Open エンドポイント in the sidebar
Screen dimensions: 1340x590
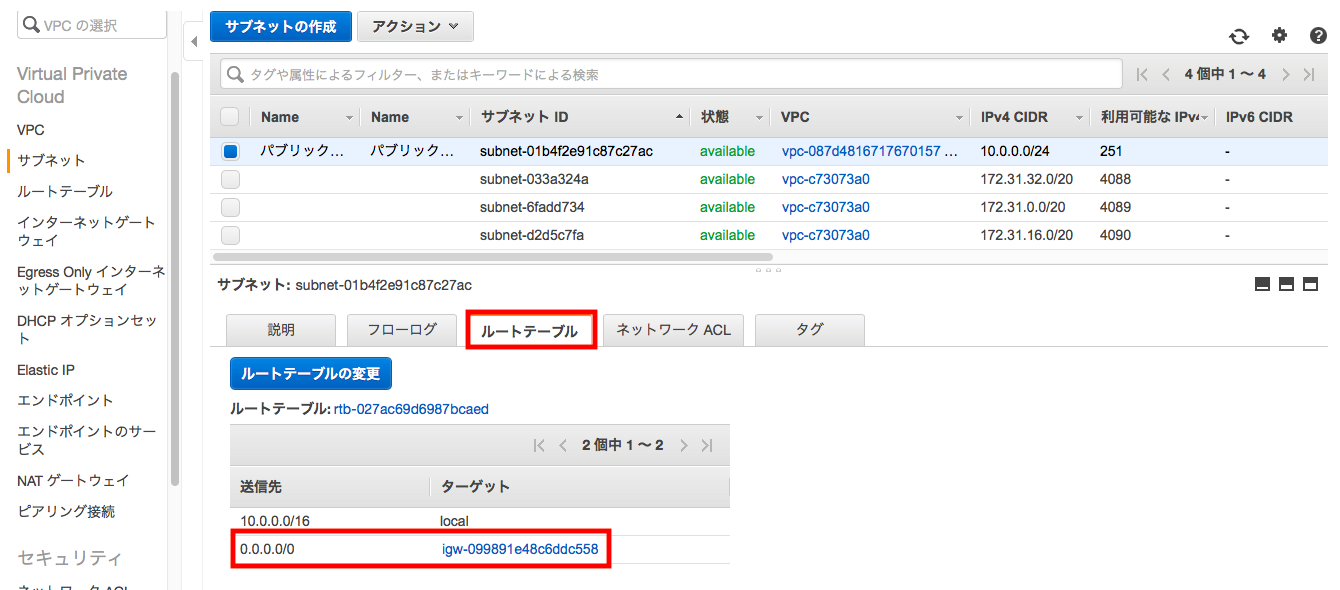(x=65, y=400)
